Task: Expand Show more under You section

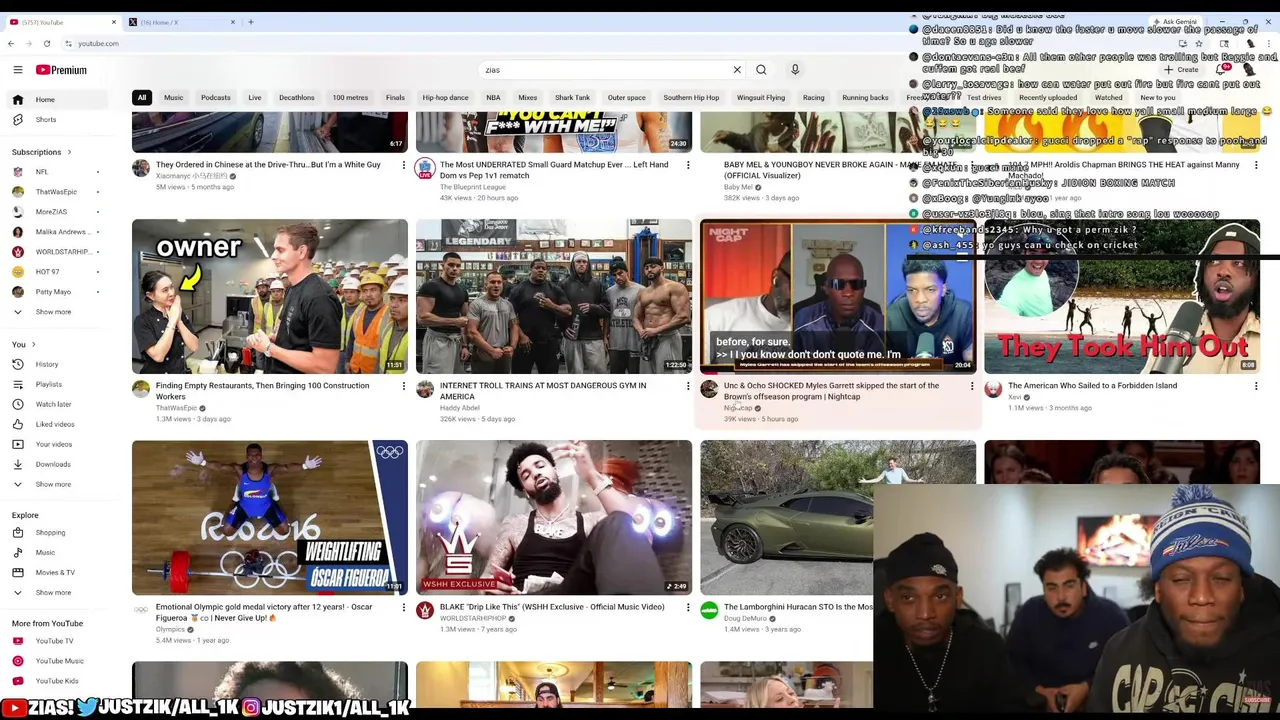Action: (x=58, y=484)
